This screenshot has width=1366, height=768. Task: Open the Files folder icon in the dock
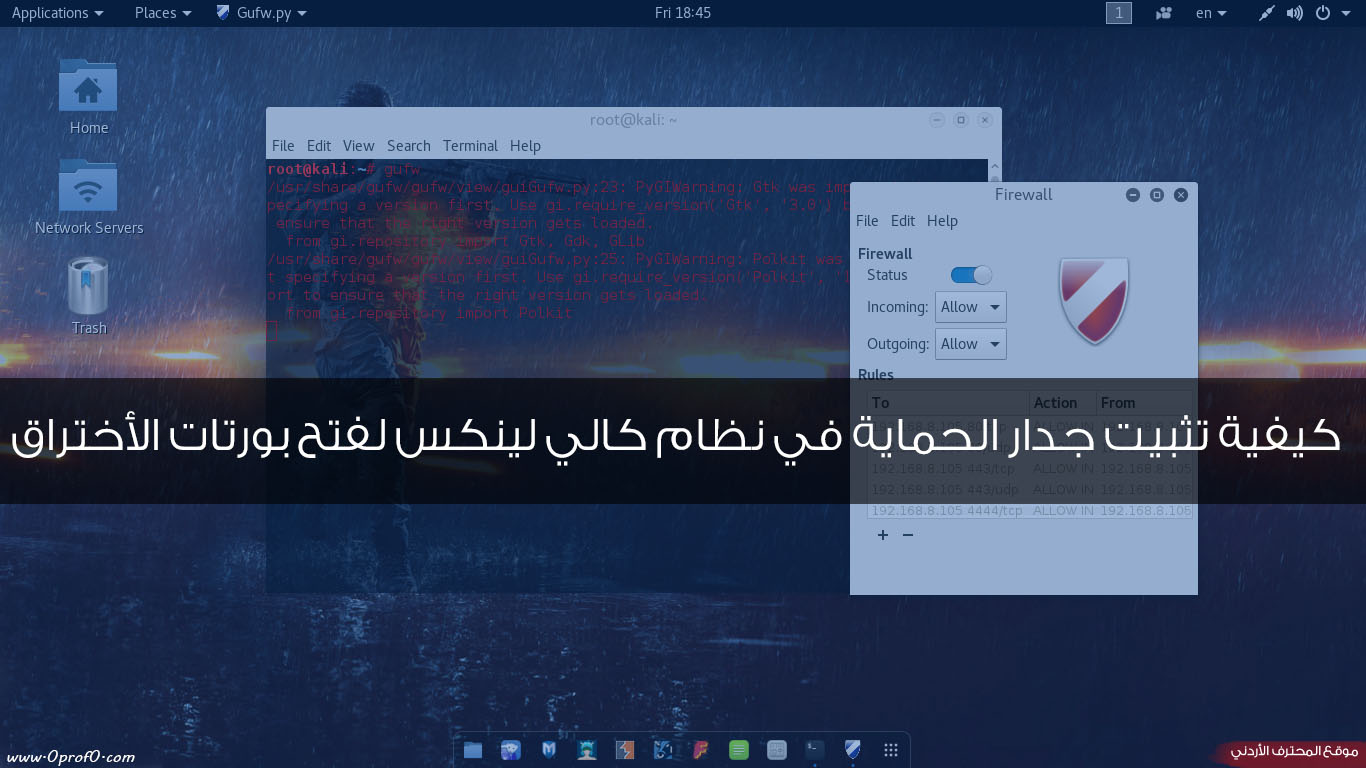click(473, 749)
